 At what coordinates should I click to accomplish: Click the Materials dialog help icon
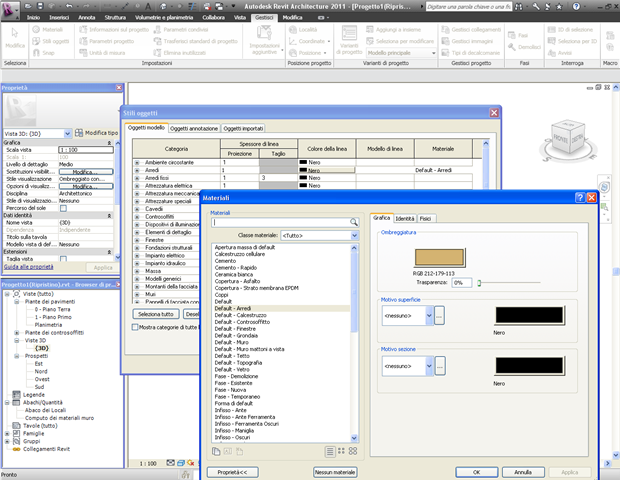(x=579, y=199)
